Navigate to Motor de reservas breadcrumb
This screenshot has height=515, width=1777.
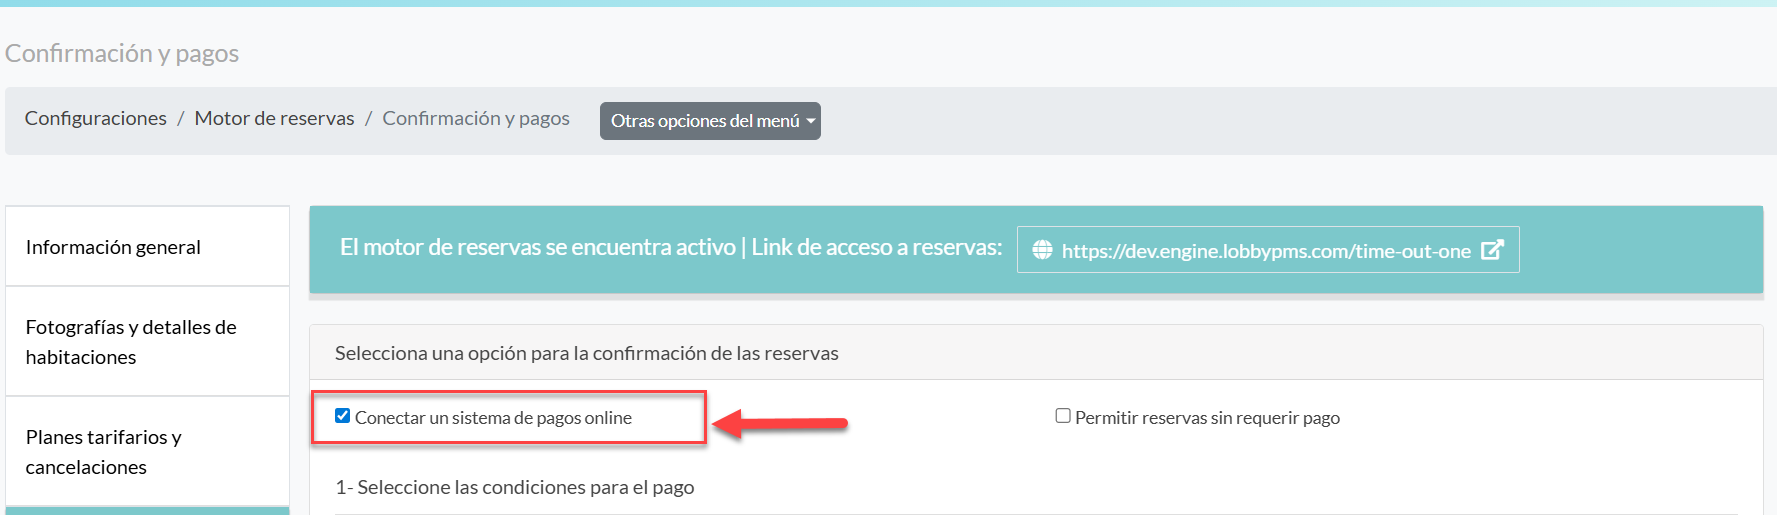[274, 118]
